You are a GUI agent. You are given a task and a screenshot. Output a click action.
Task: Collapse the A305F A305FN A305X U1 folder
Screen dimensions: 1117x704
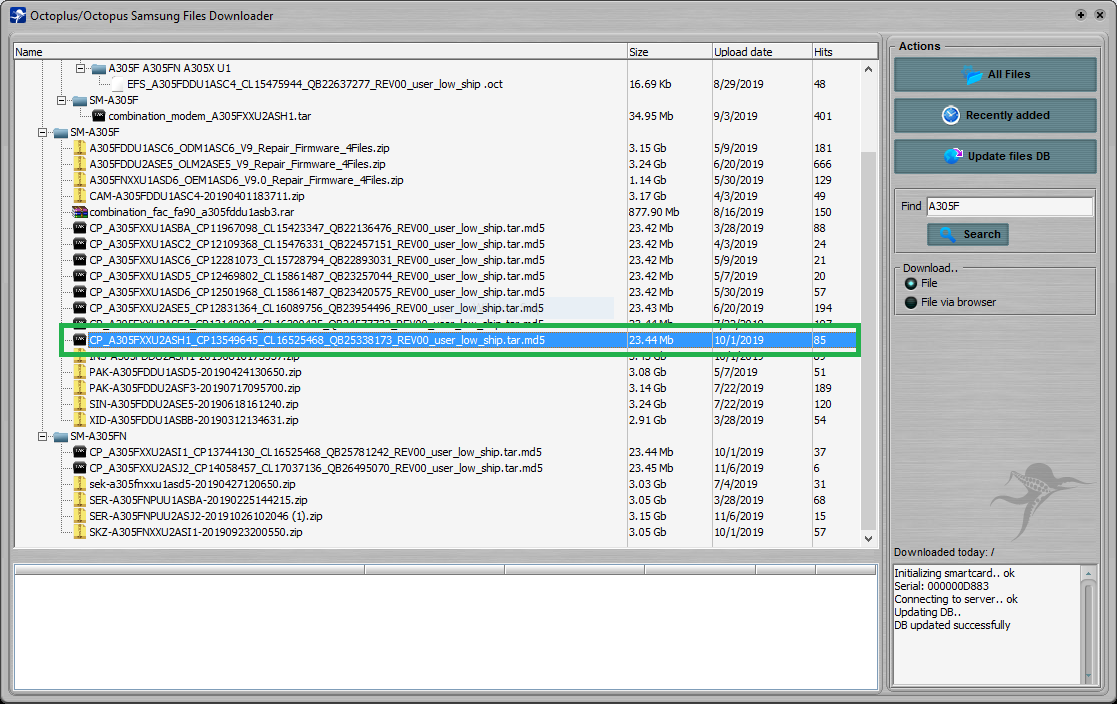[x=80, y=68]
